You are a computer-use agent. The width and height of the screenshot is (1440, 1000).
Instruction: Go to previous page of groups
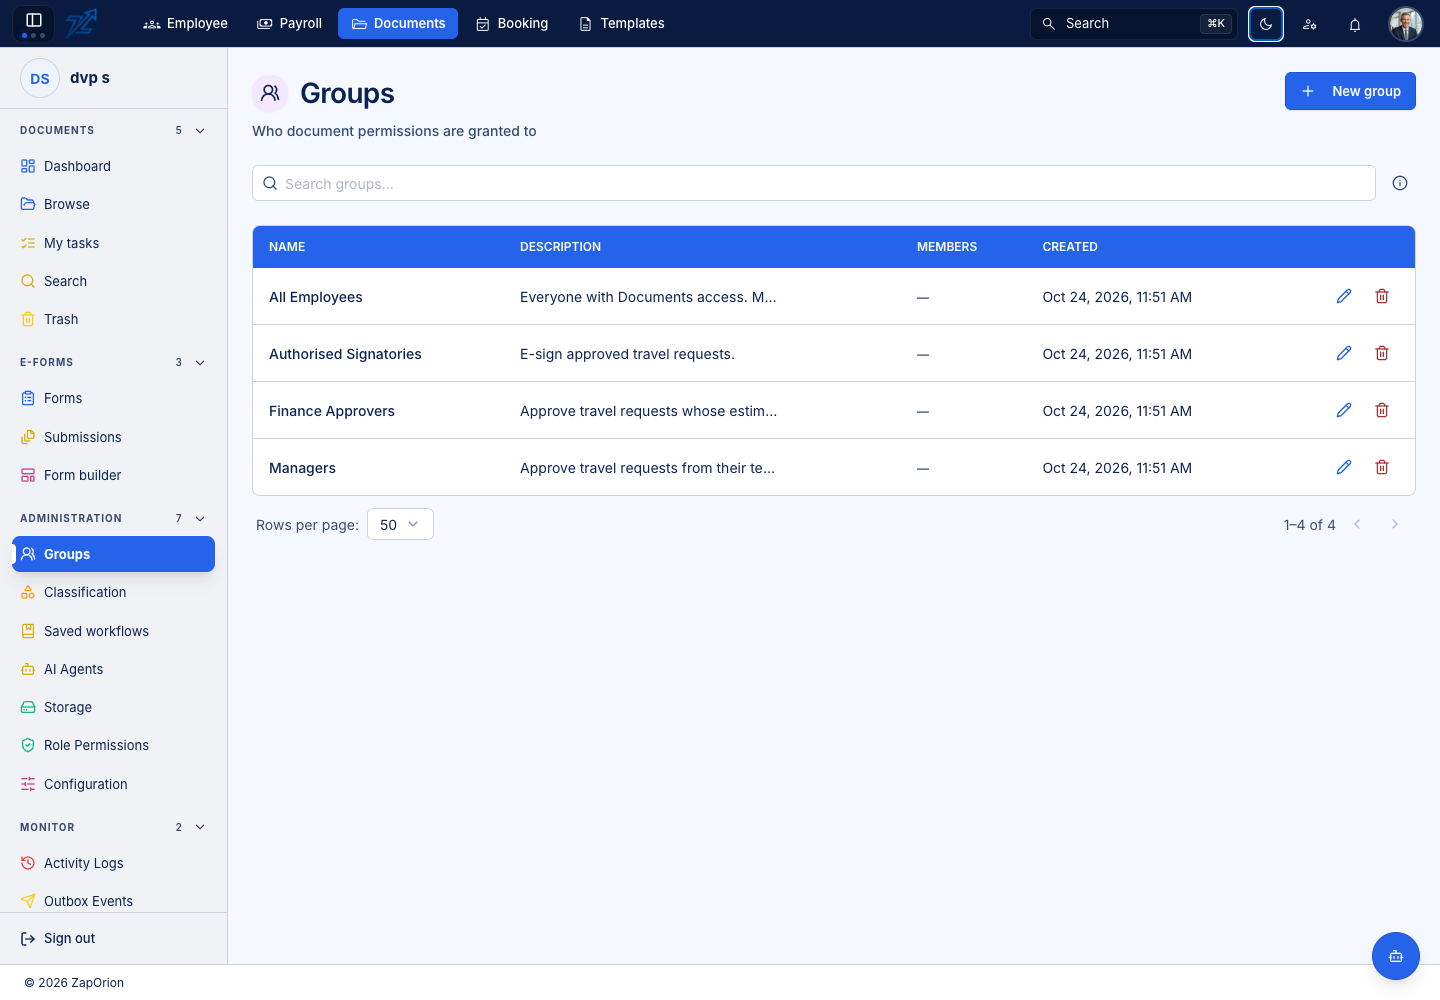coord(1357,524)
